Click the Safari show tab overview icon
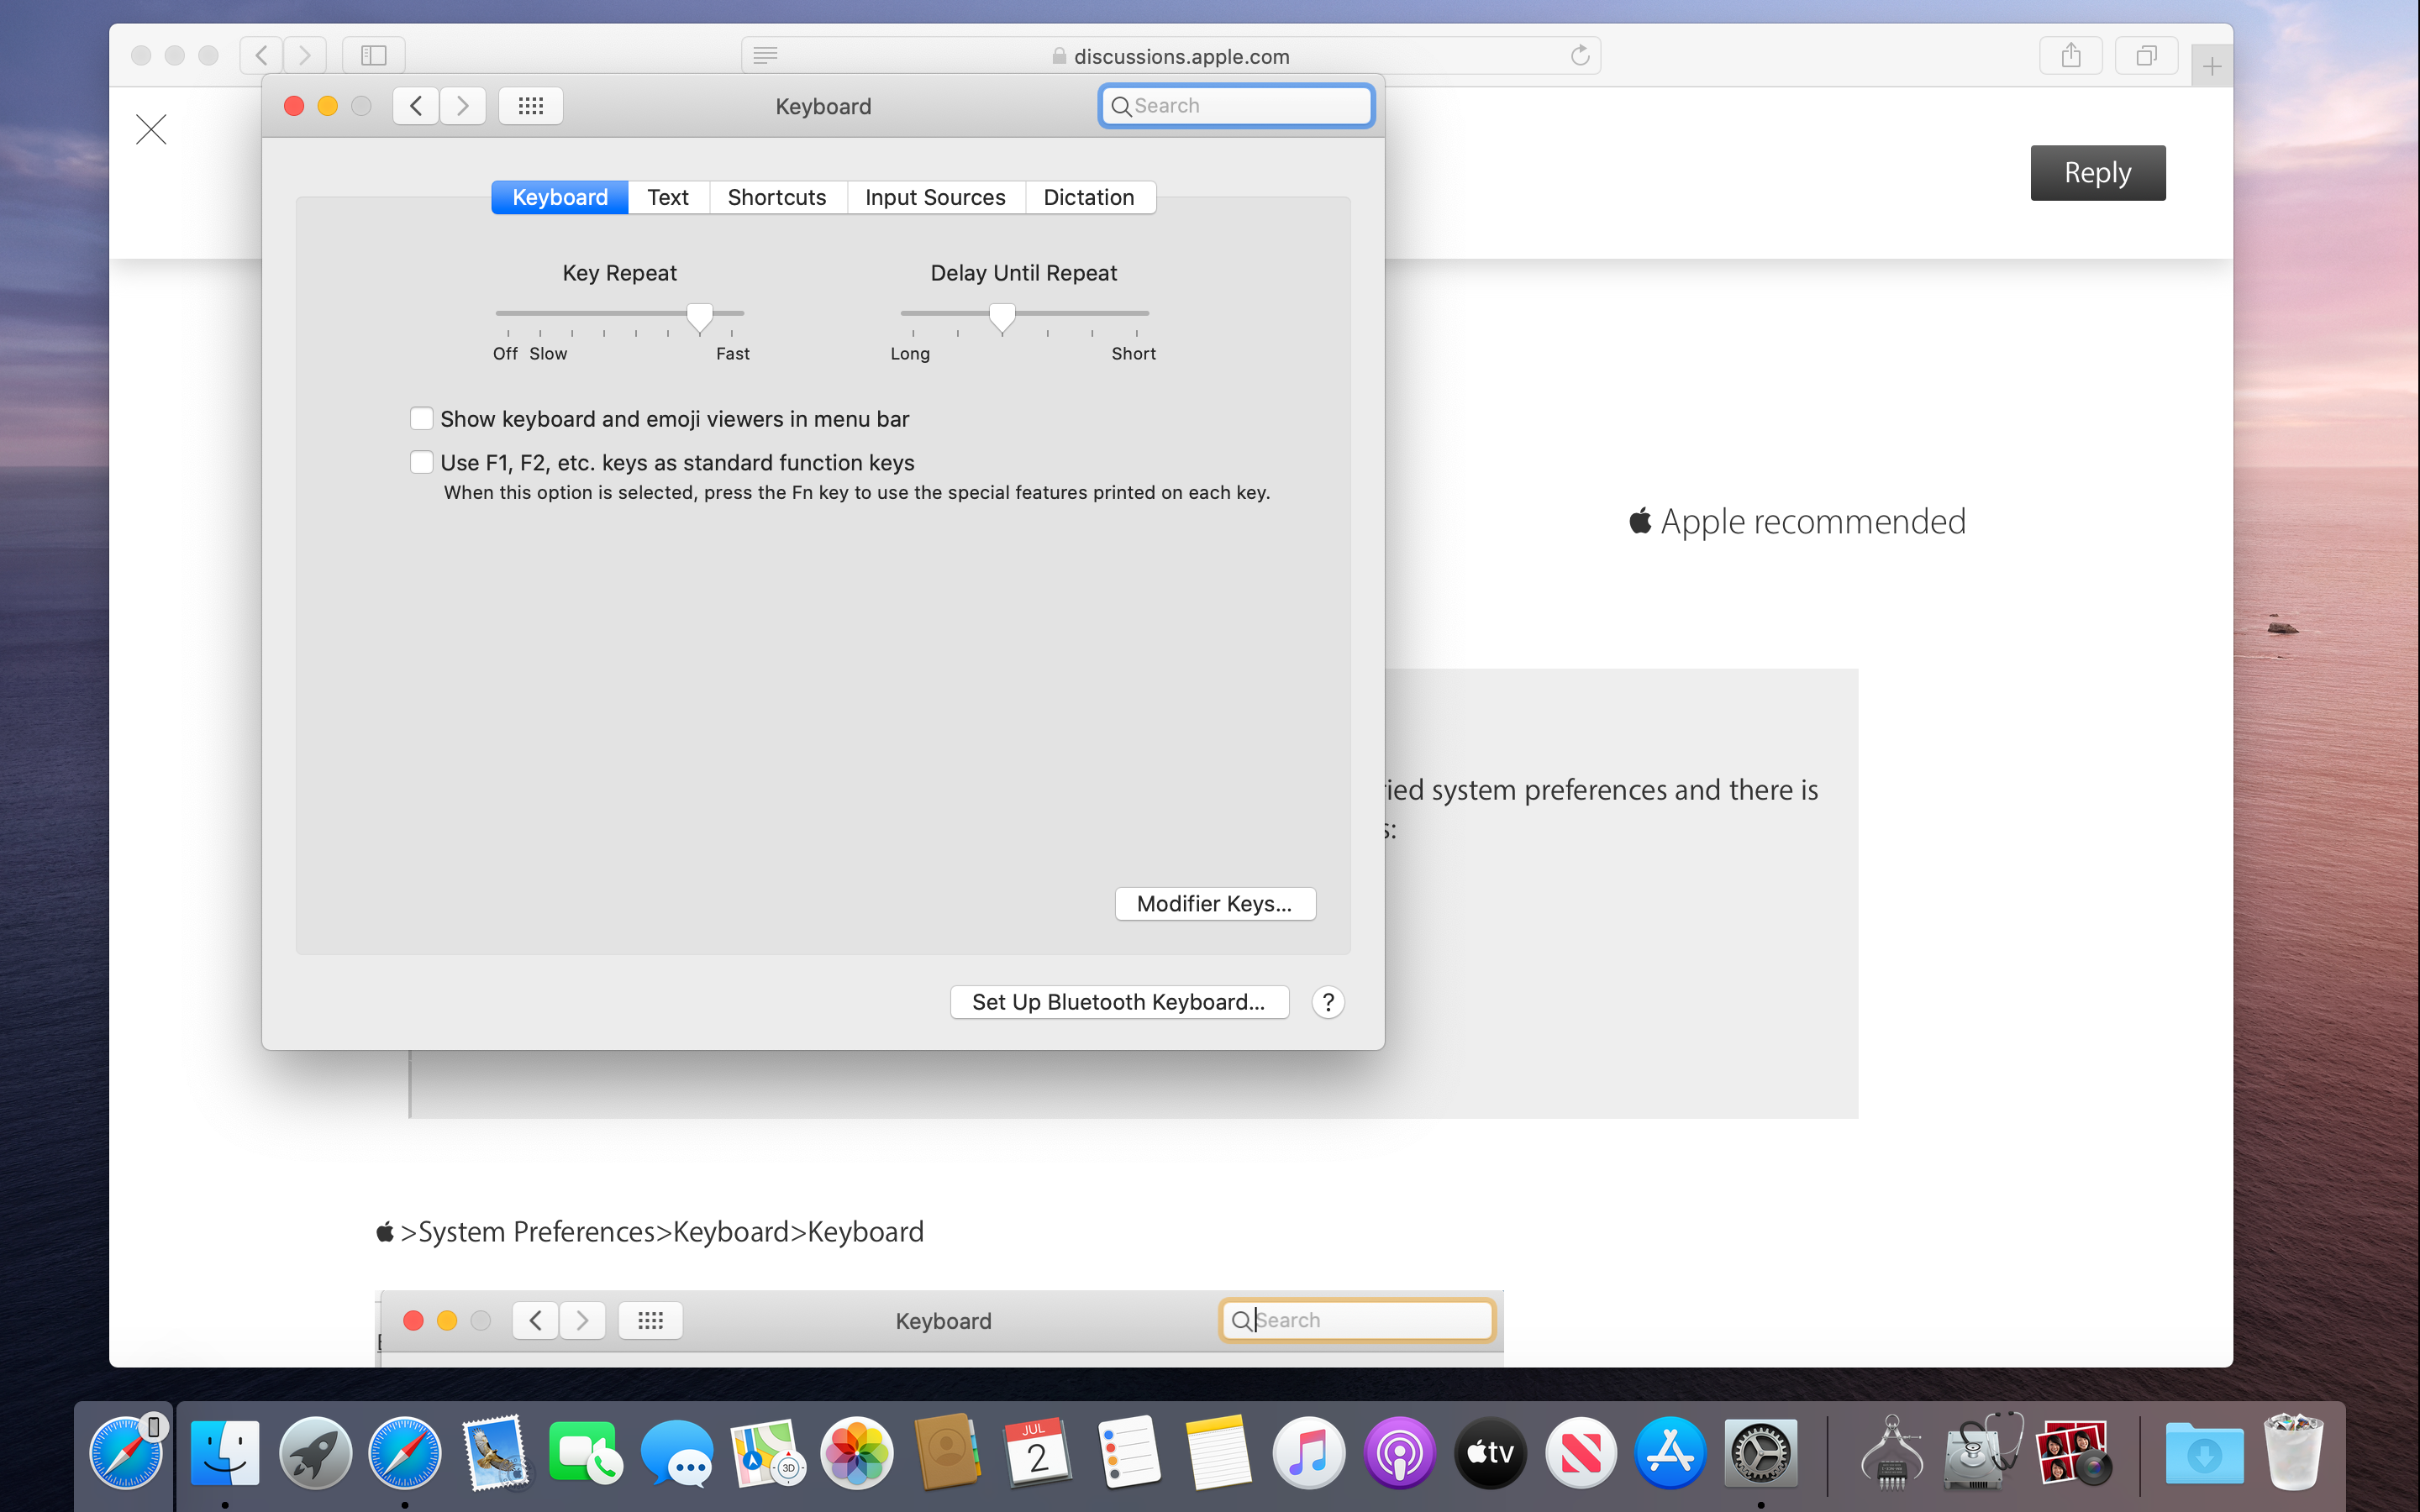 [x=2146, y=55]
